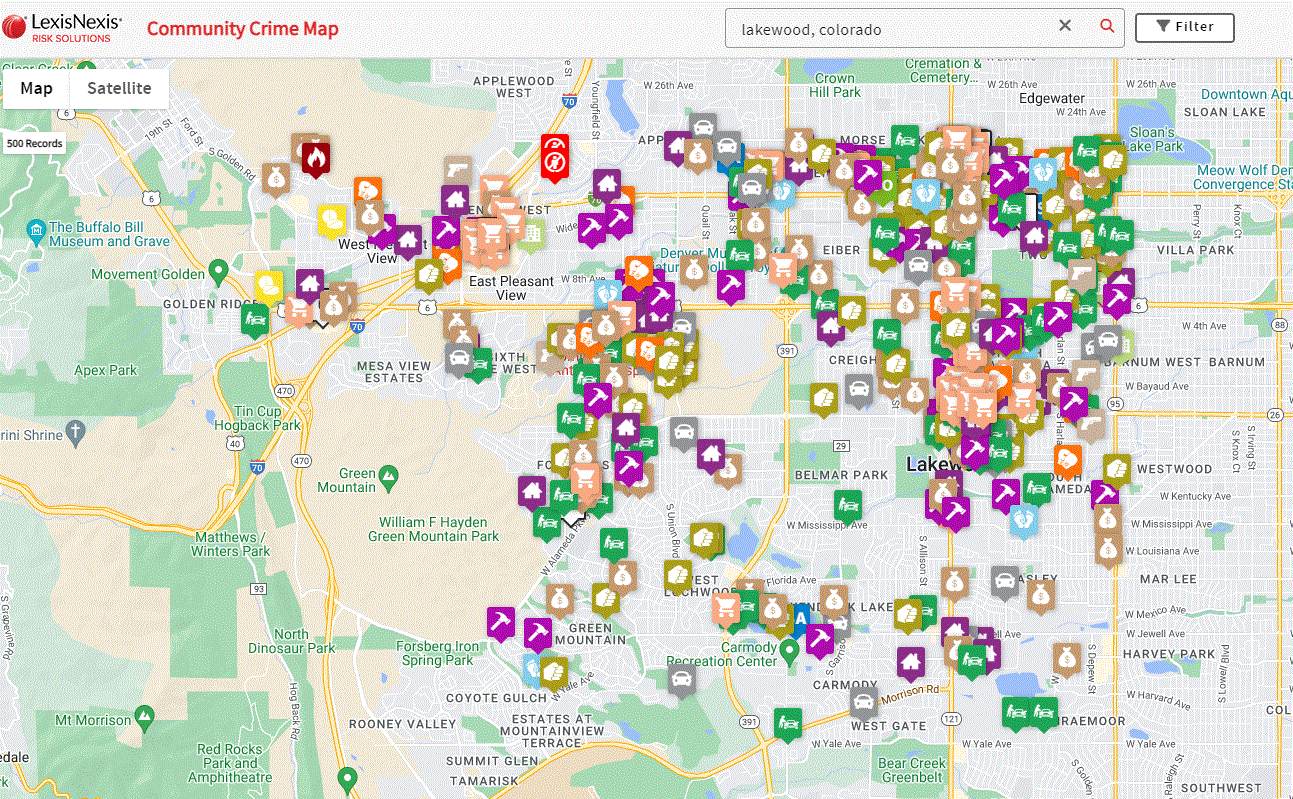This screenshot has width=1293, height=799.
Task: Click green car-theft marker below Golden Ridge
Action: 255,320
